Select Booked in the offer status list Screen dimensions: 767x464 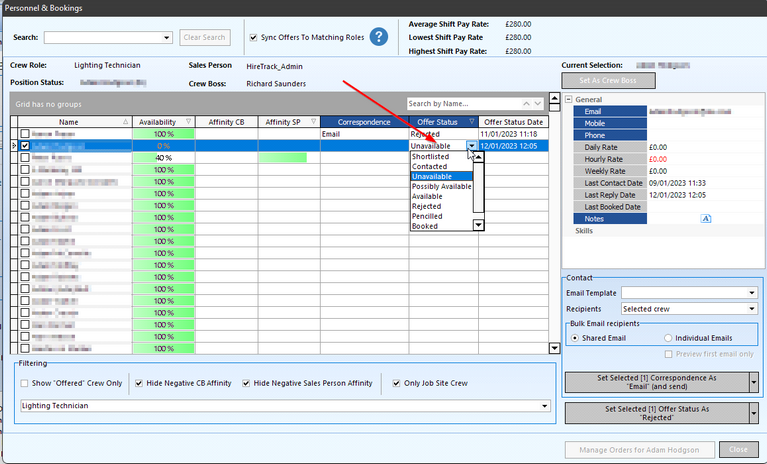click(424, 226)
